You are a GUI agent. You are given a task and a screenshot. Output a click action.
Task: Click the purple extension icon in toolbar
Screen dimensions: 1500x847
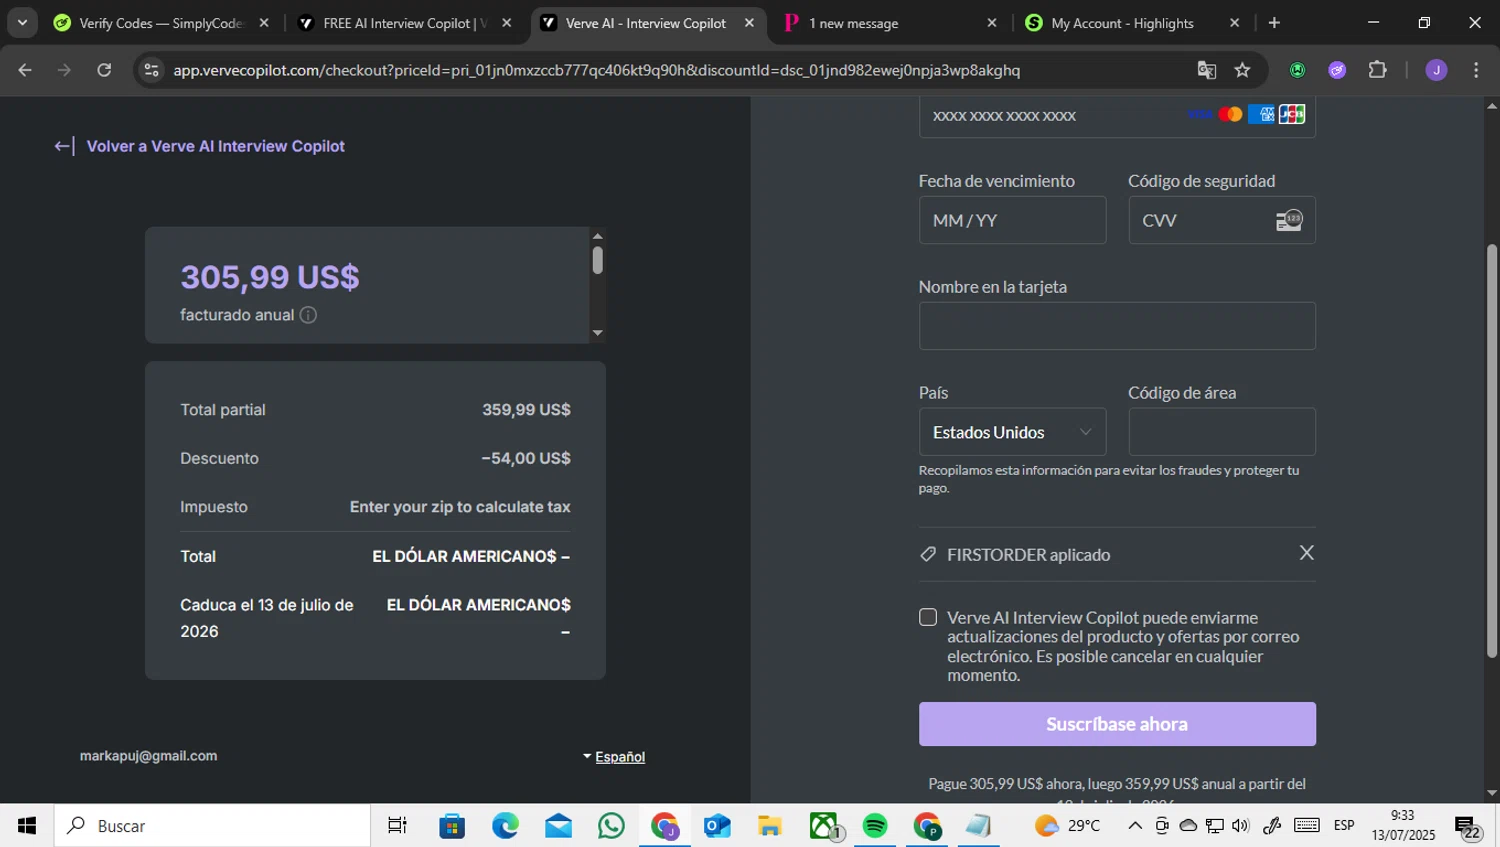(x=1337, y=70)
